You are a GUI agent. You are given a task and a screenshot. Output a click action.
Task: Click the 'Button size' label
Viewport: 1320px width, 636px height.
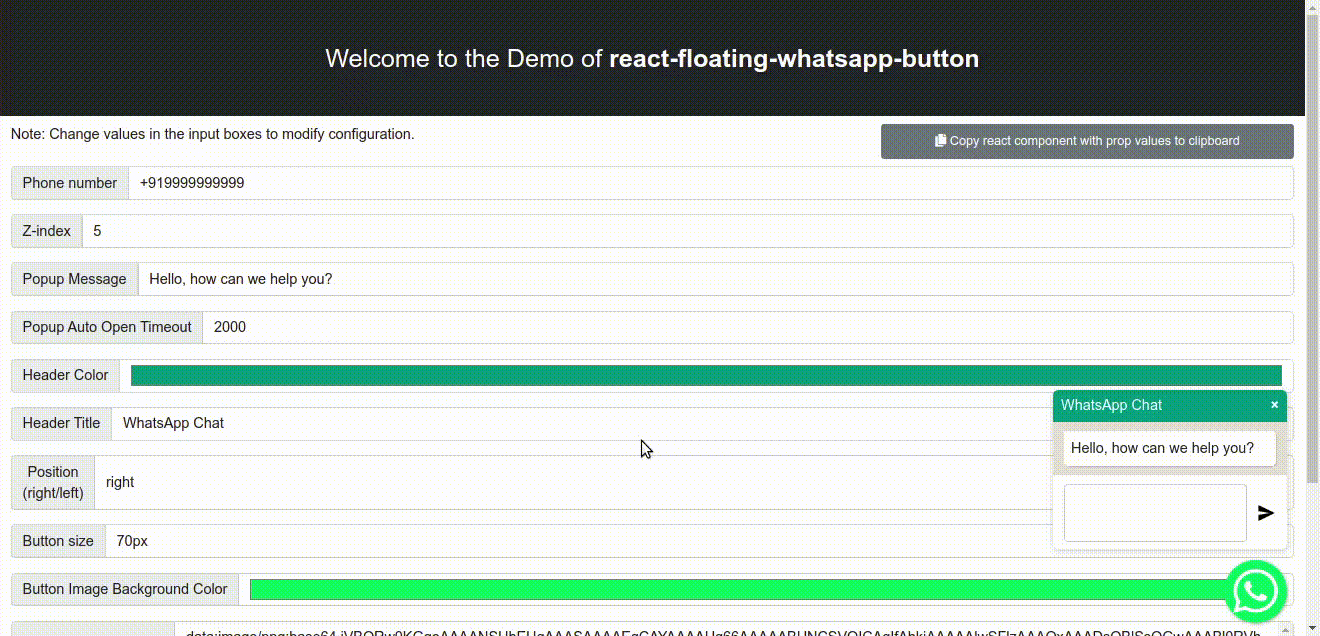click(x=58, y=541)
